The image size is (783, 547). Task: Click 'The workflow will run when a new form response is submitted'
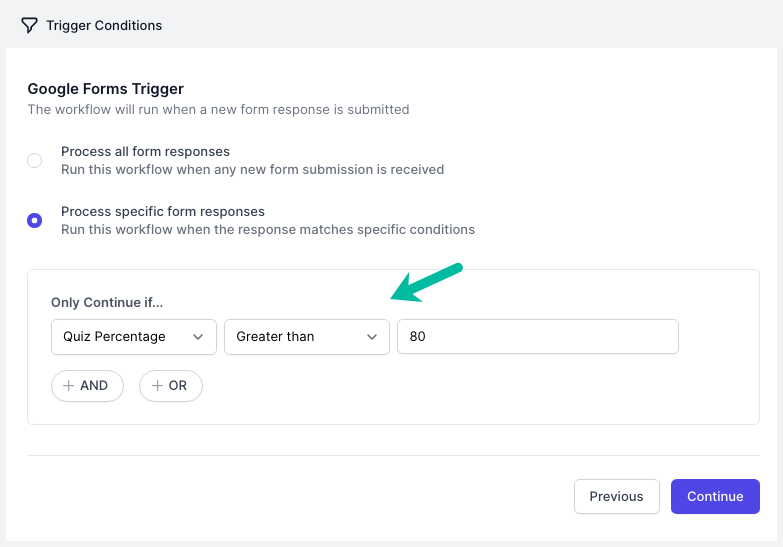(x=218, y=109)
